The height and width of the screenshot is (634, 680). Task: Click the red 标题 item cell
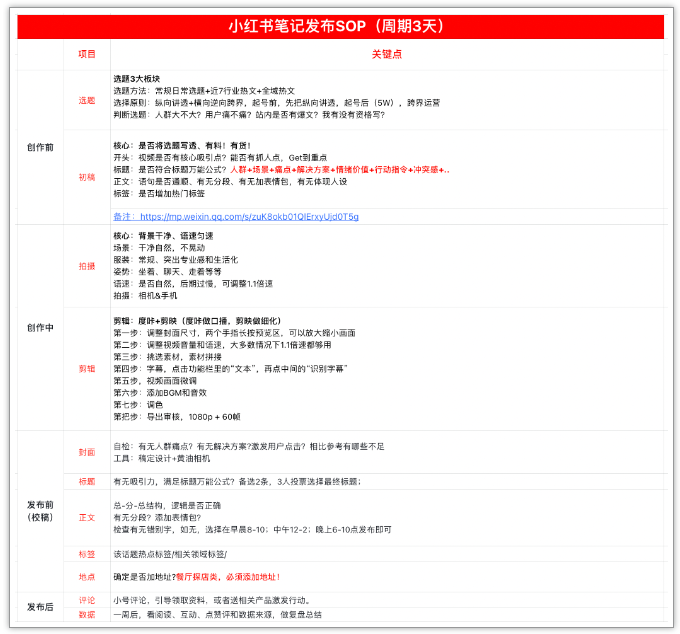pyautogui.click(x=87, y=481)
